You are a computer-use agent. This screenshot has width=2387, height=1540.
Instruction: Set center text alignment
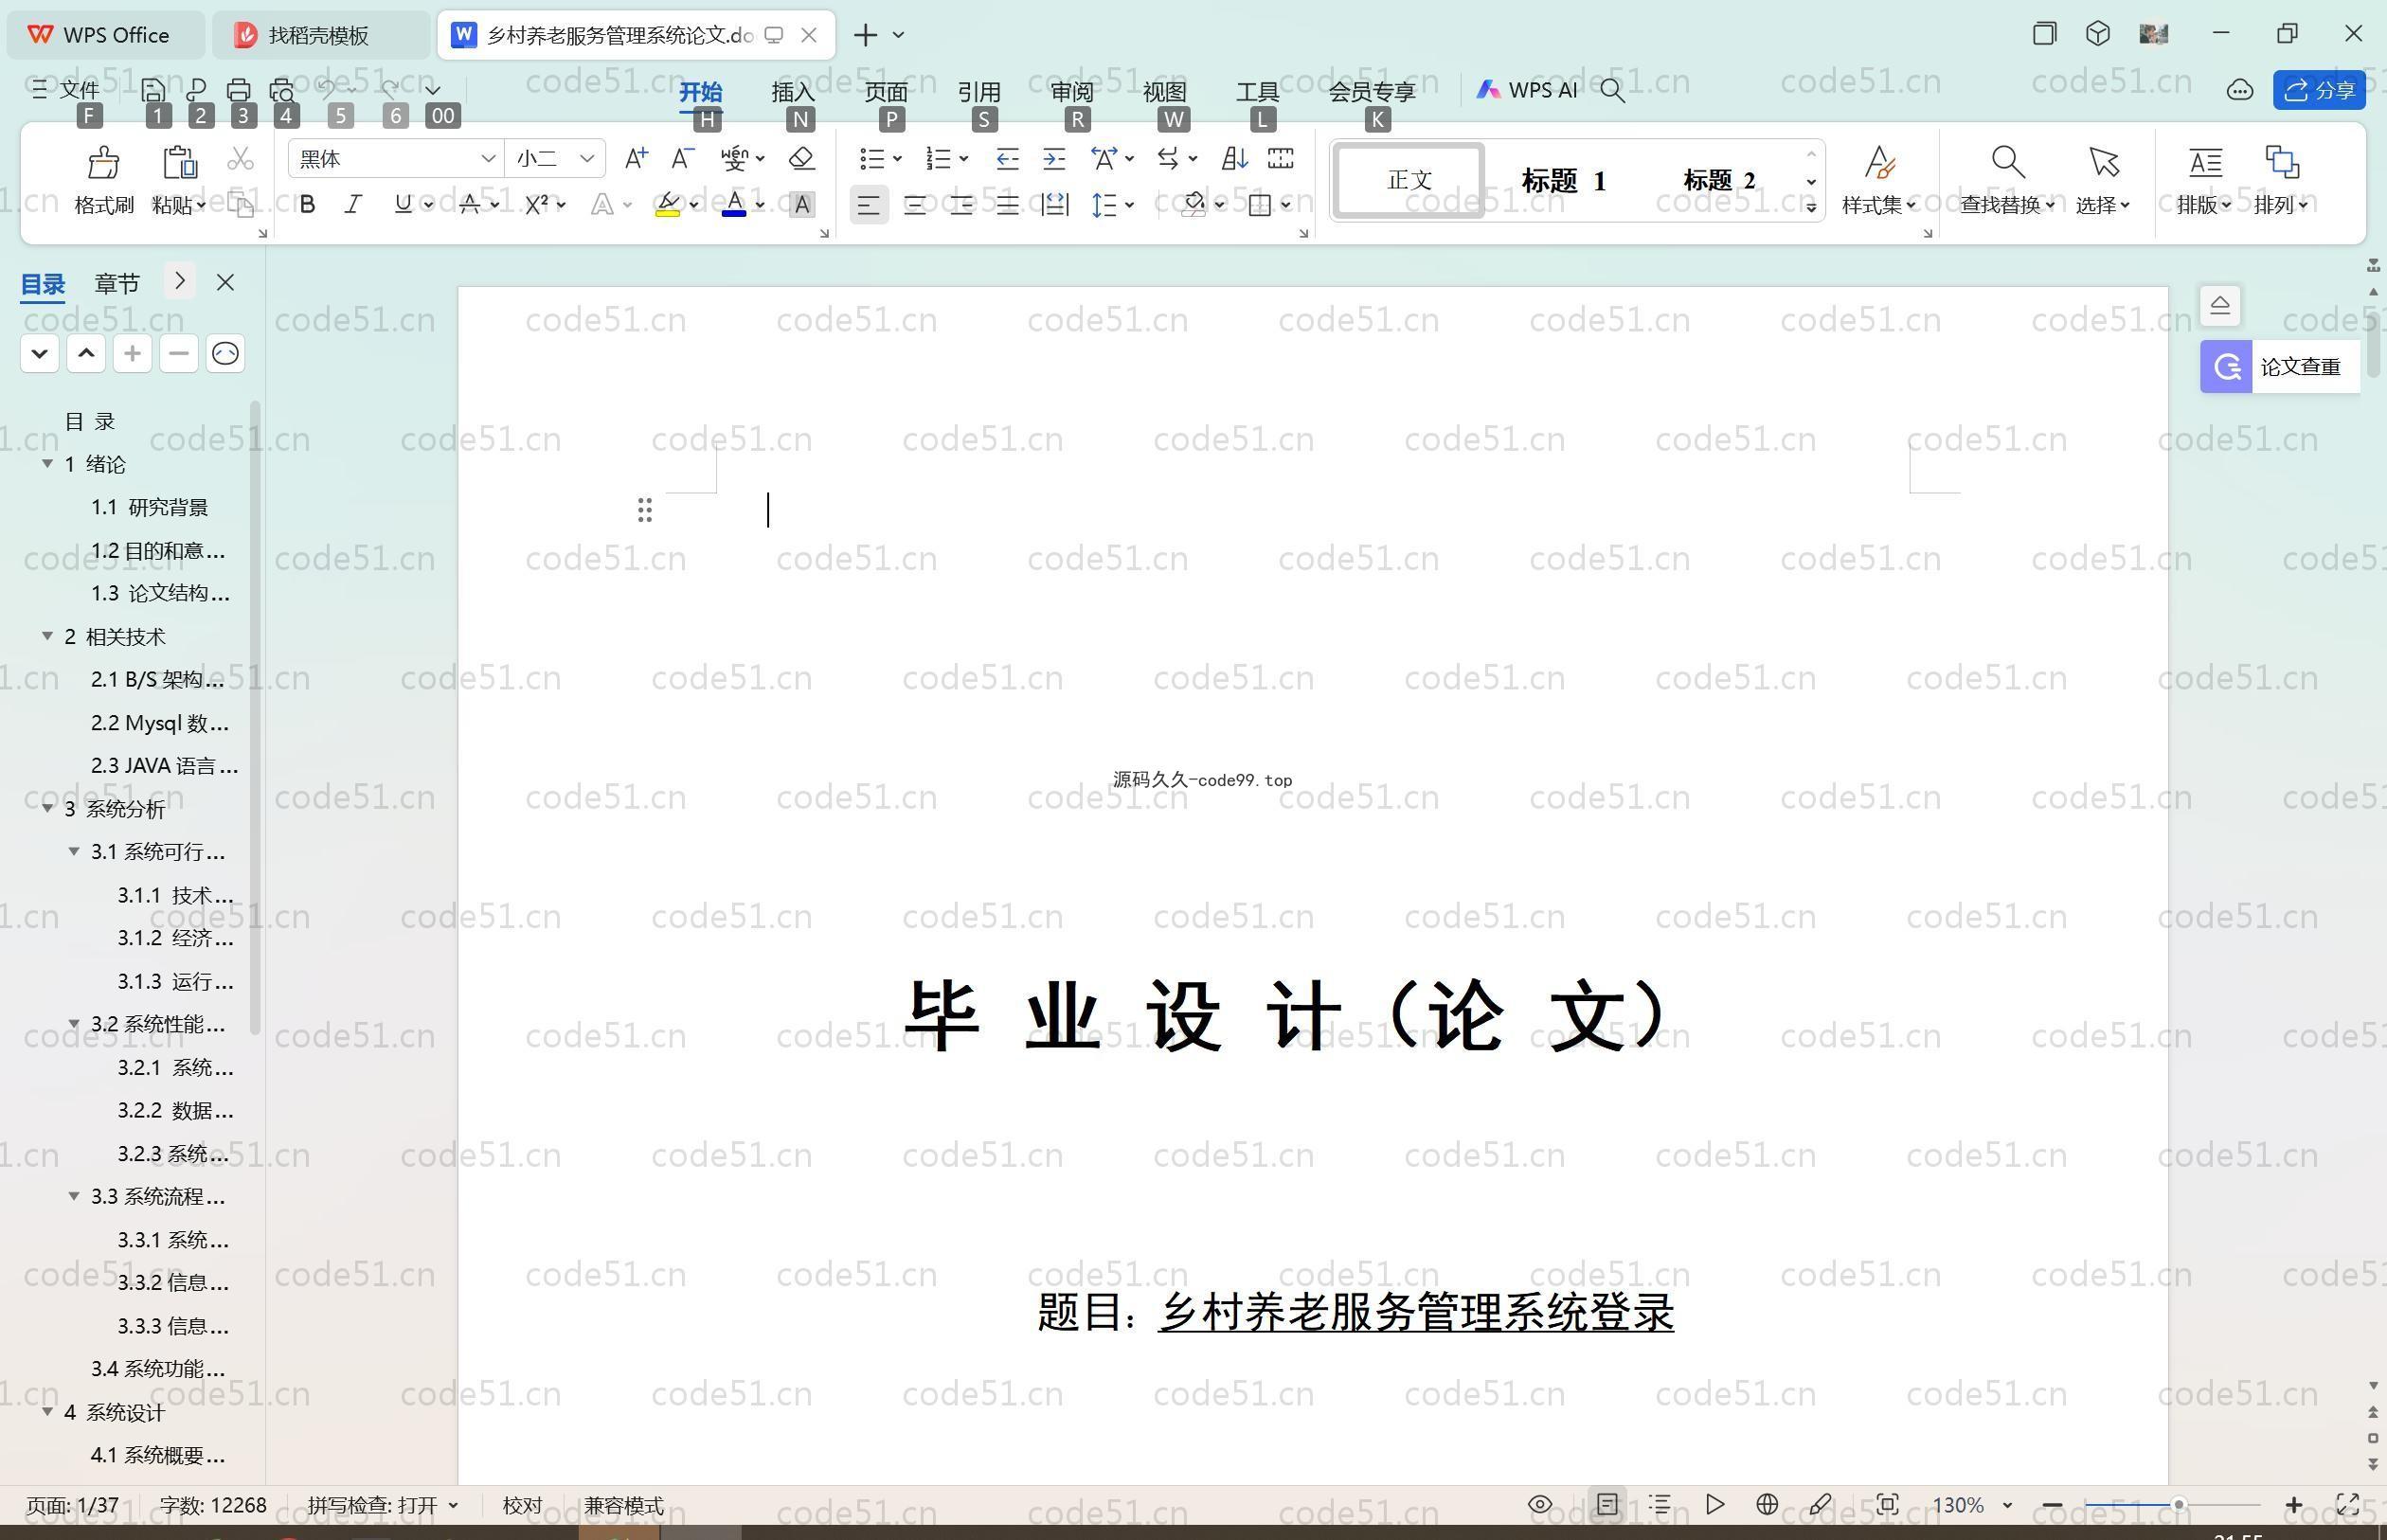click(915, 205)
